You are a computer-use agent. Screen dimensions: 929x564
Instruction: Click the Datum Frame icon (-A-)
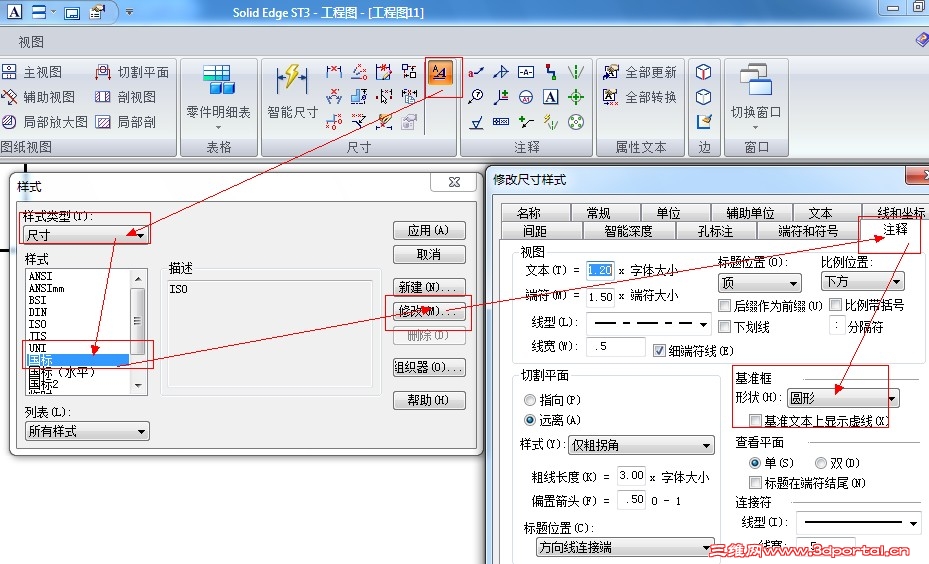526,72
